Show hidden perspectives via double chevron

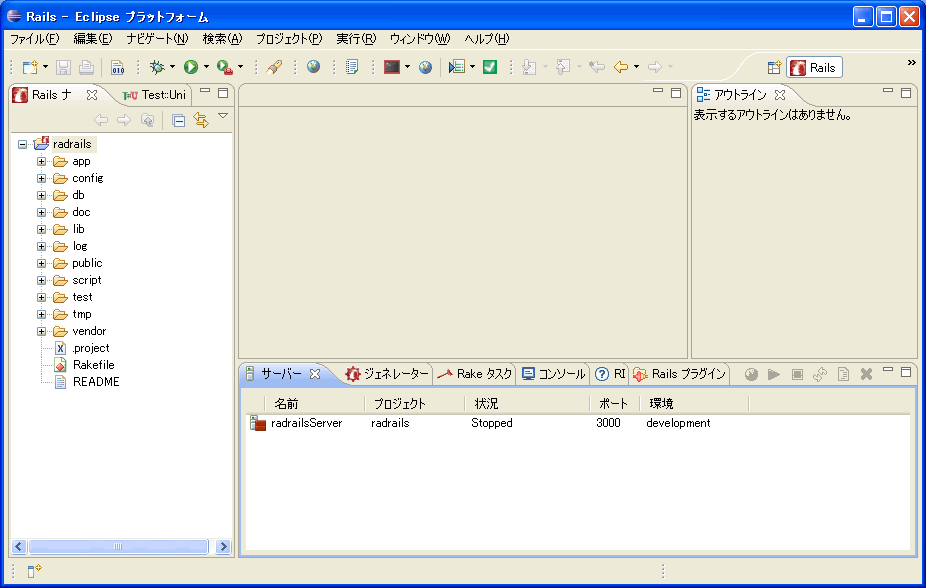click(912, 63)
